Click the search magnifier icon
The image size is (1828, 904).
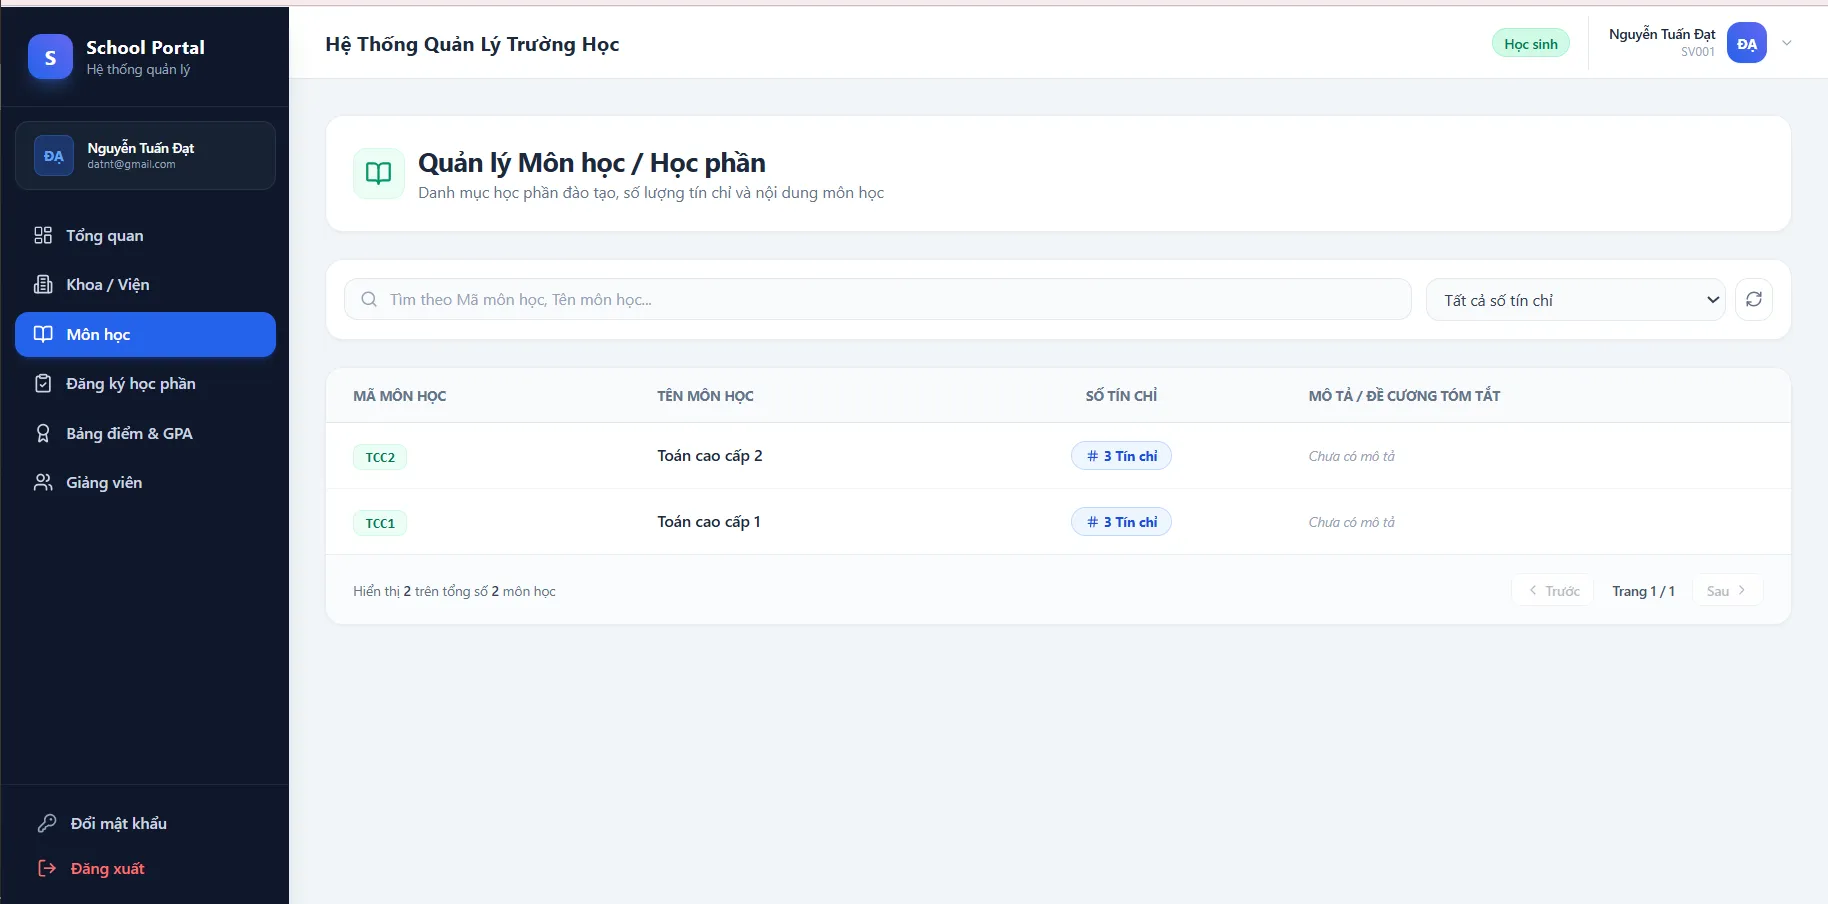click(x=369, y=300)
